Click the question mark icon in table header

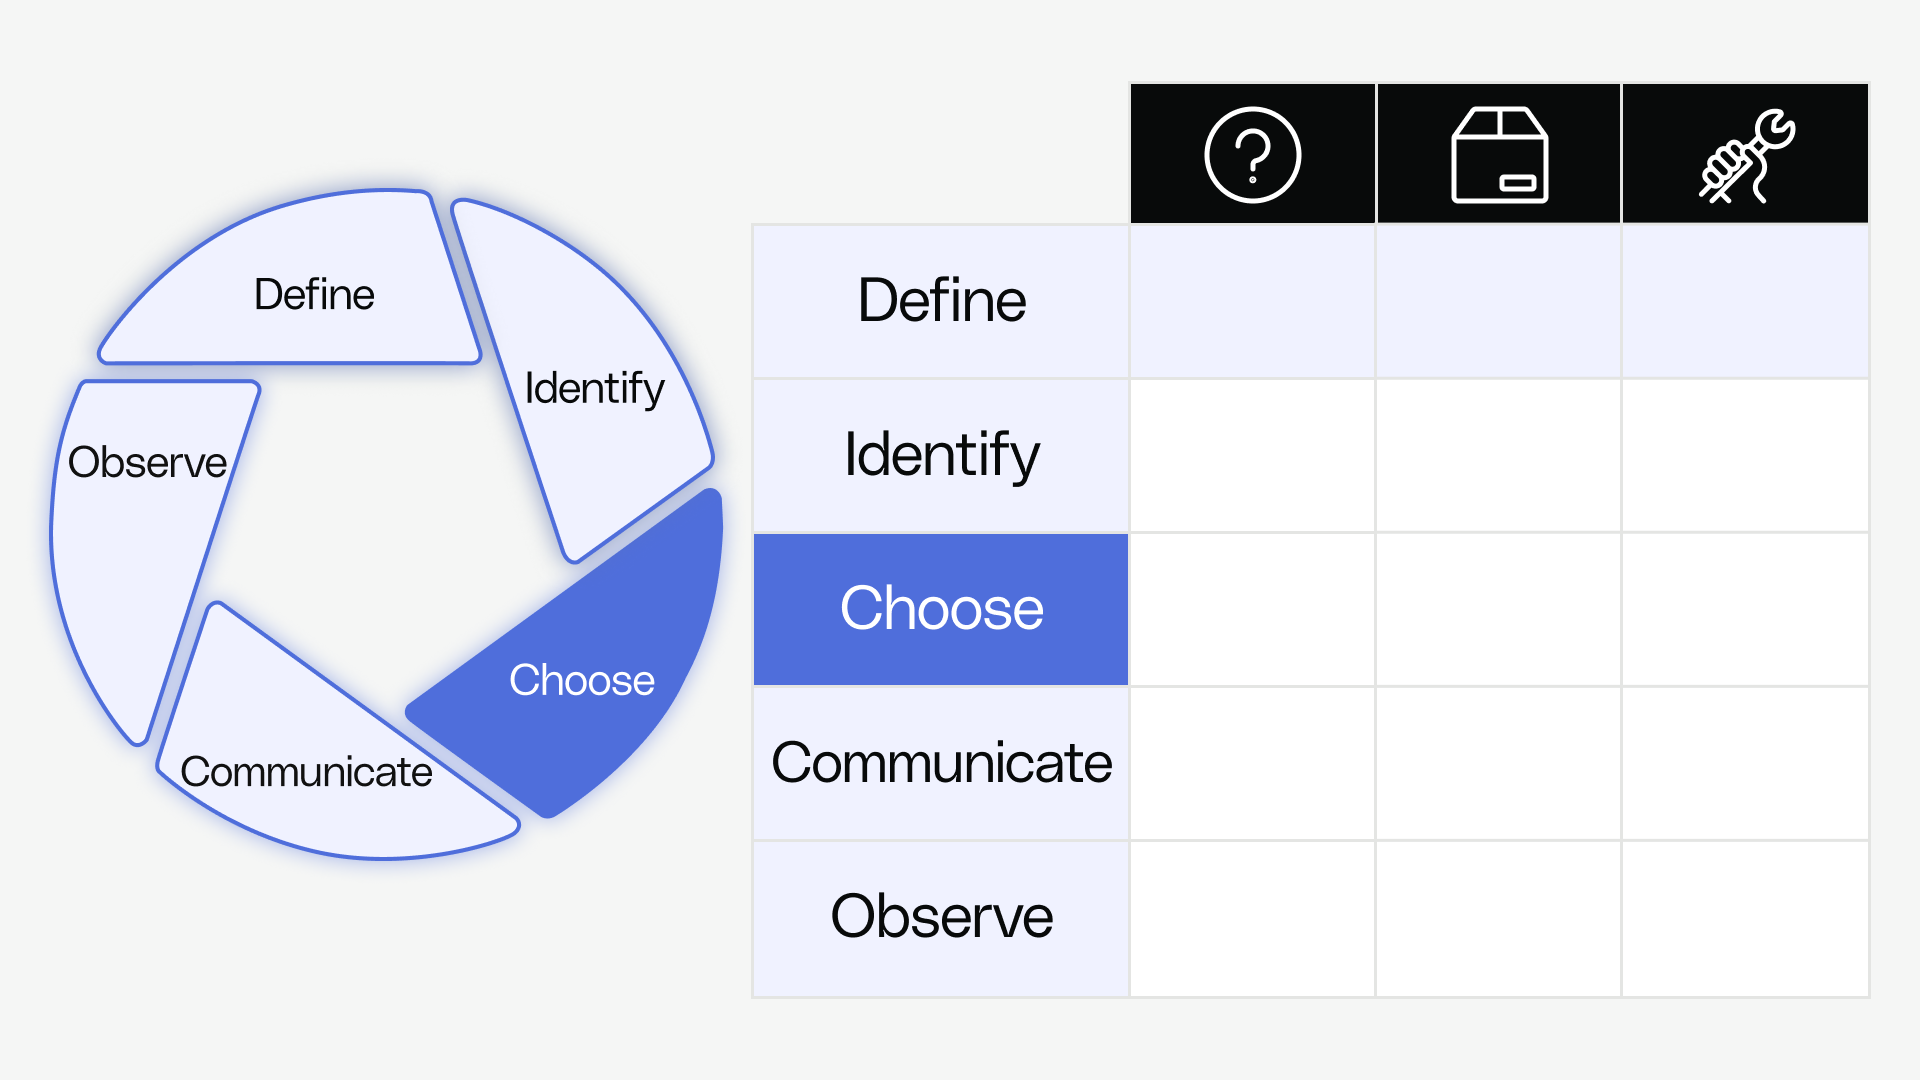[1252, 155]
